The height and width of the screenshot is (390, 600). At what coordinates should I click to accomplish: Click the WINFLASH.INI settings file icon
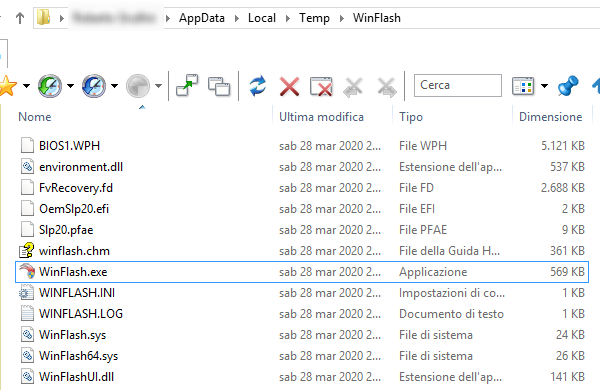tap(27, 292)
